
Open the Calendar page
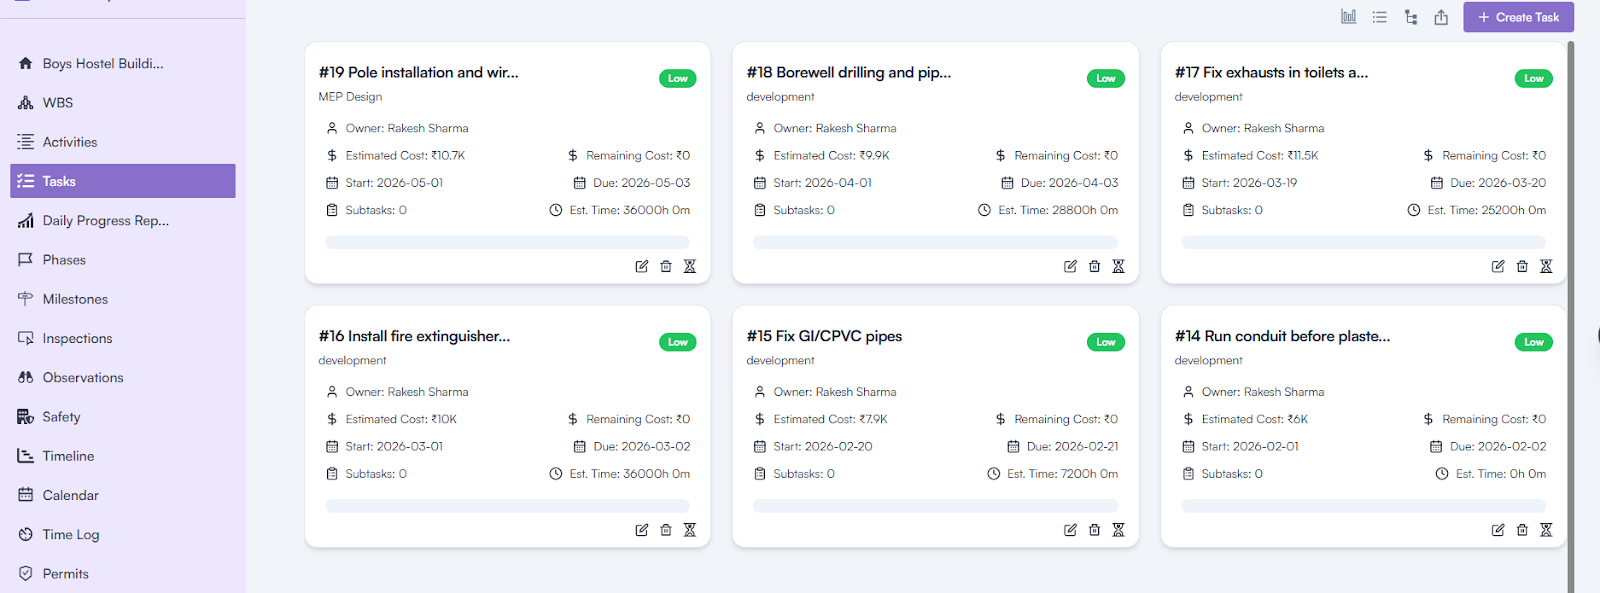pos(70,496)
